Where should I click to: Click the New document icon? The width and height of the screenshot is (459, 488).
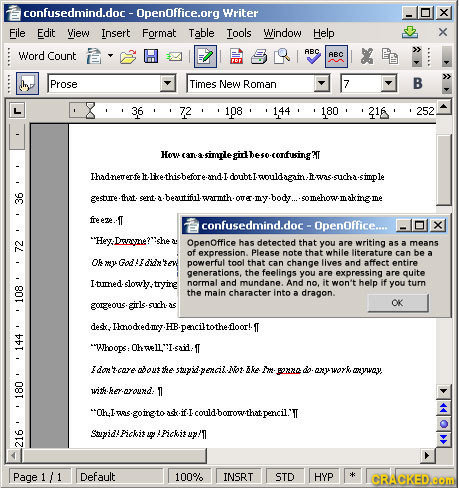94,56
